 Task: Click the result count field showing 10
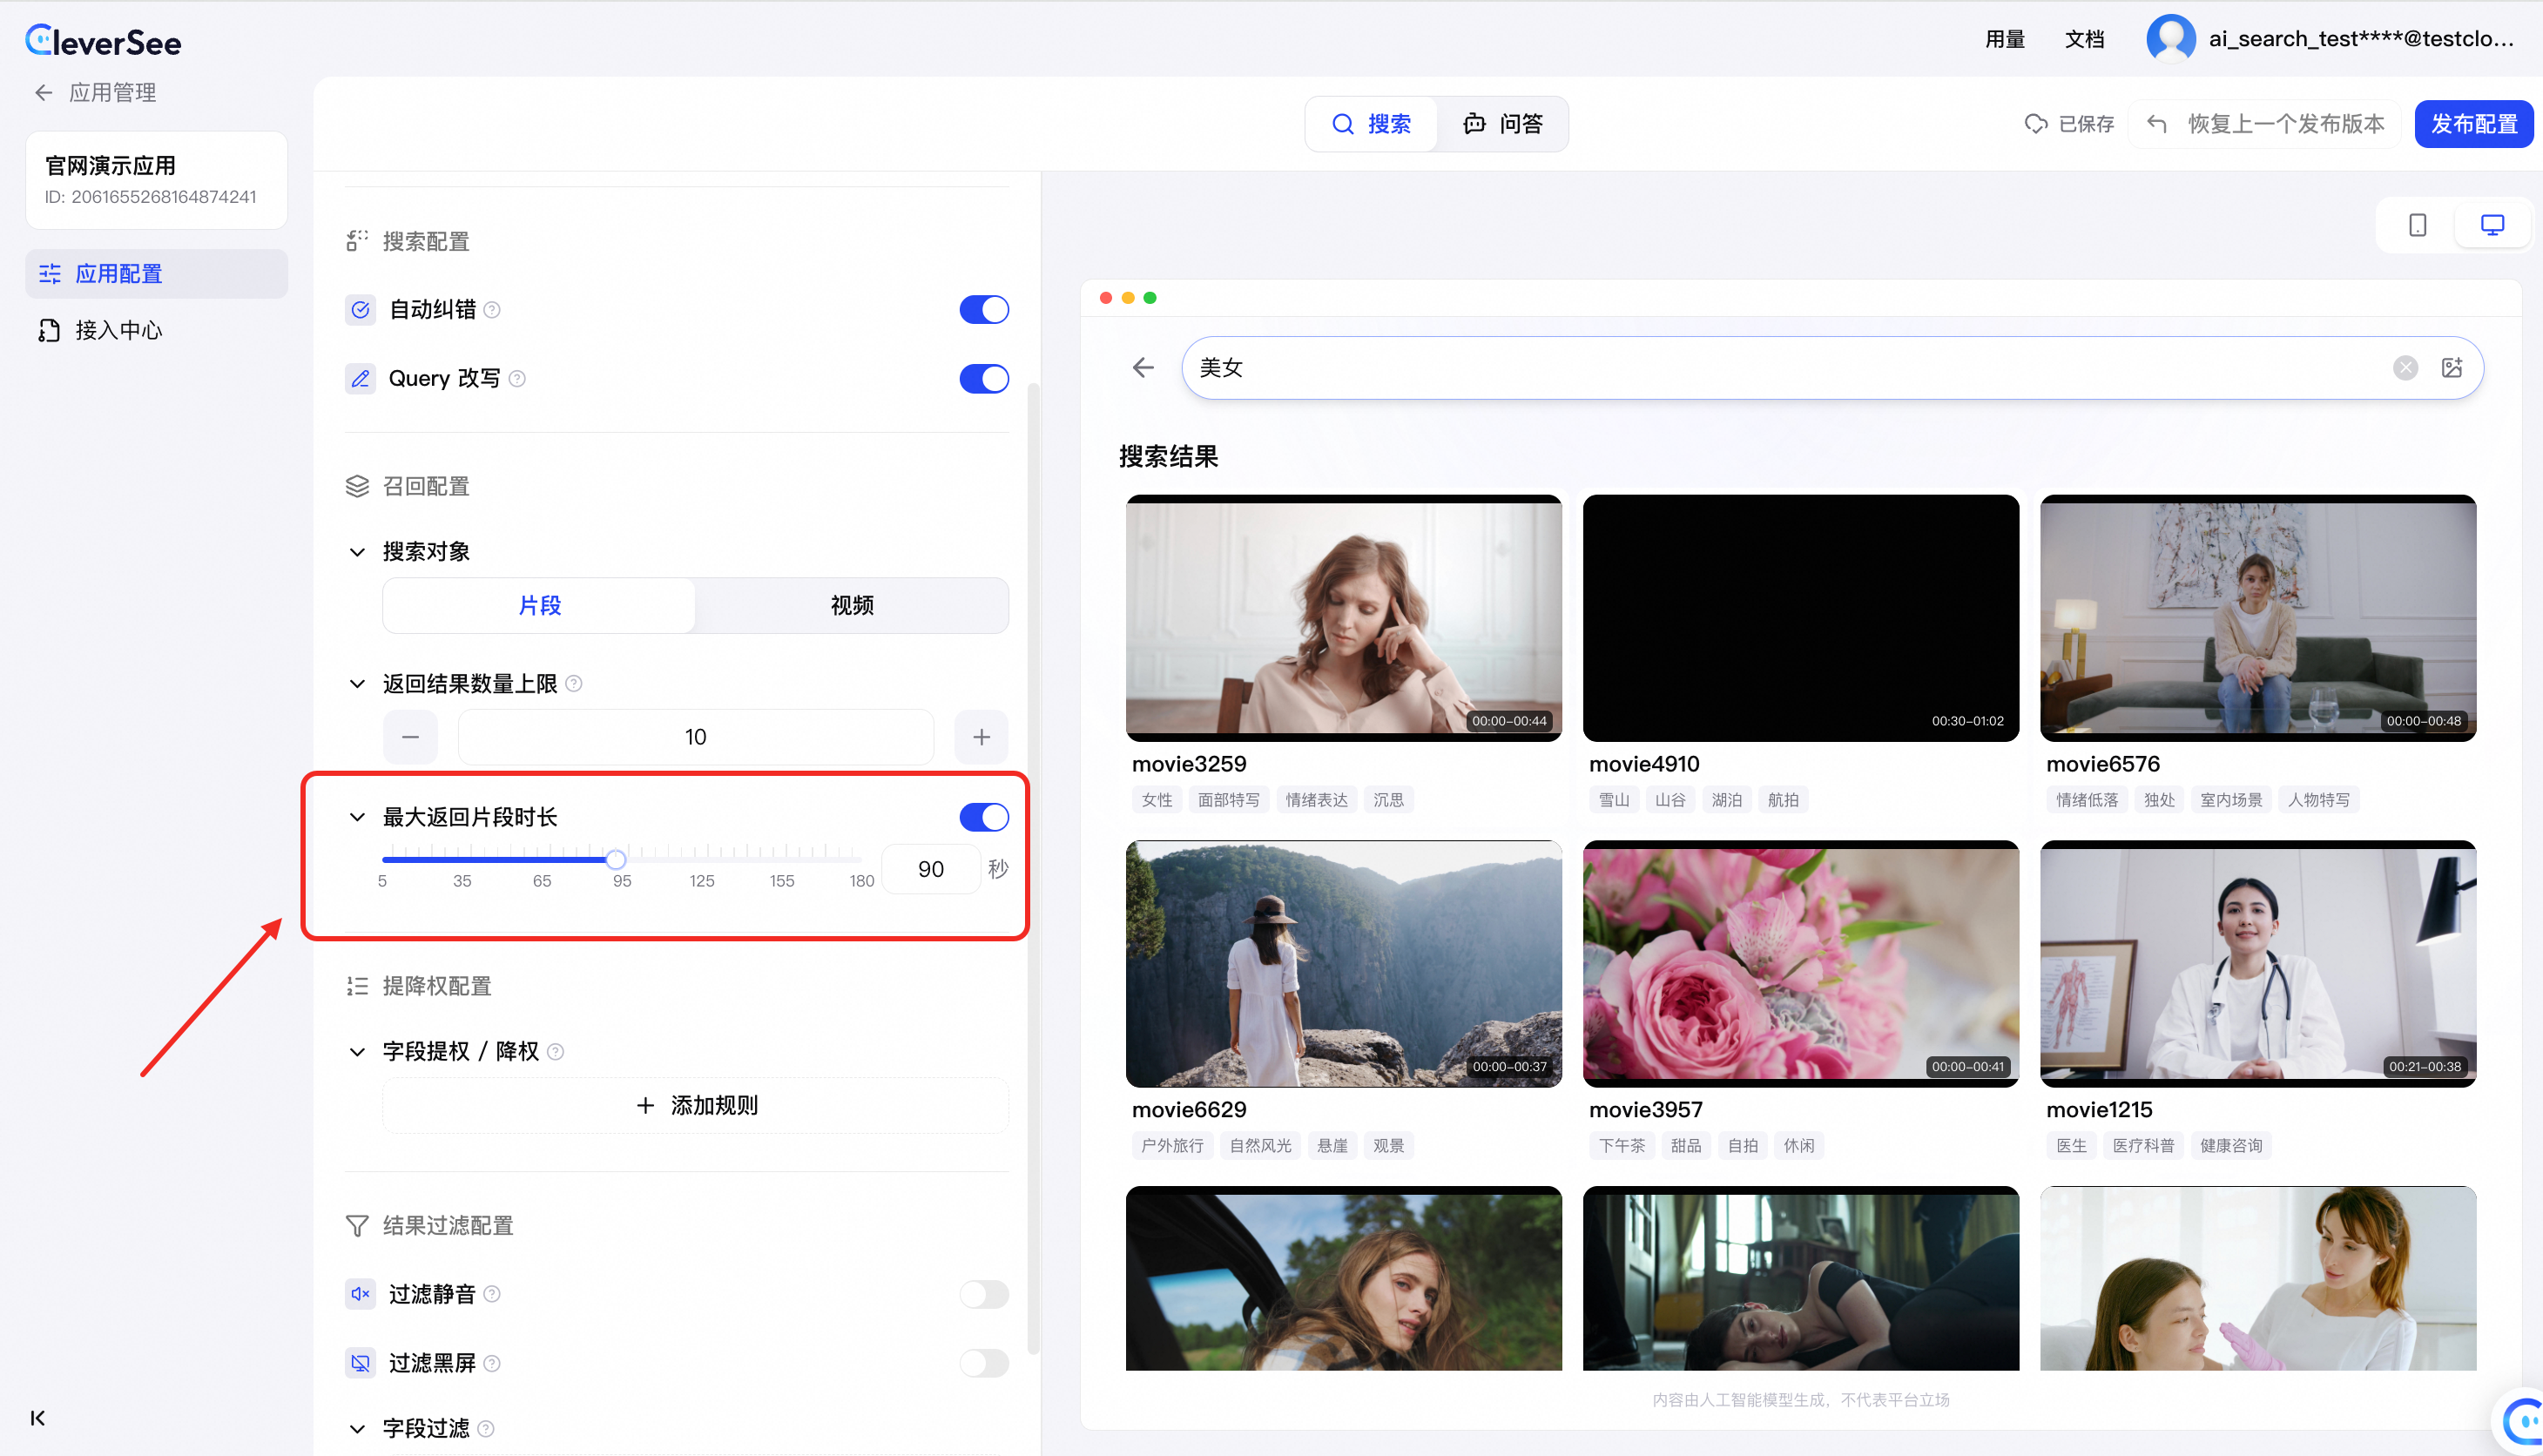pos(696,737)
